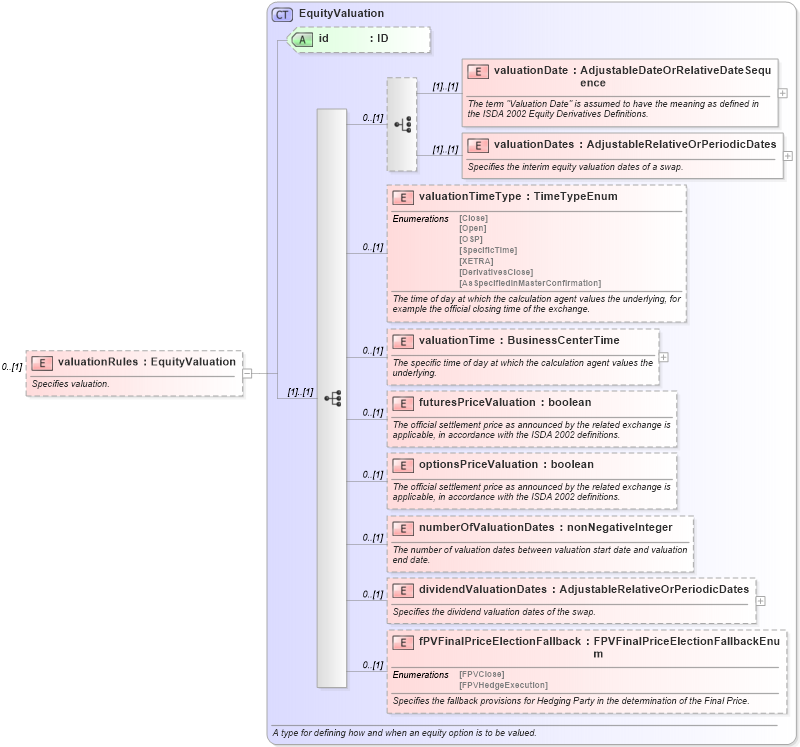The image size is (800, 747).
Task: Click the E icon of dividendValuationDates
Action: pos(401,590)
